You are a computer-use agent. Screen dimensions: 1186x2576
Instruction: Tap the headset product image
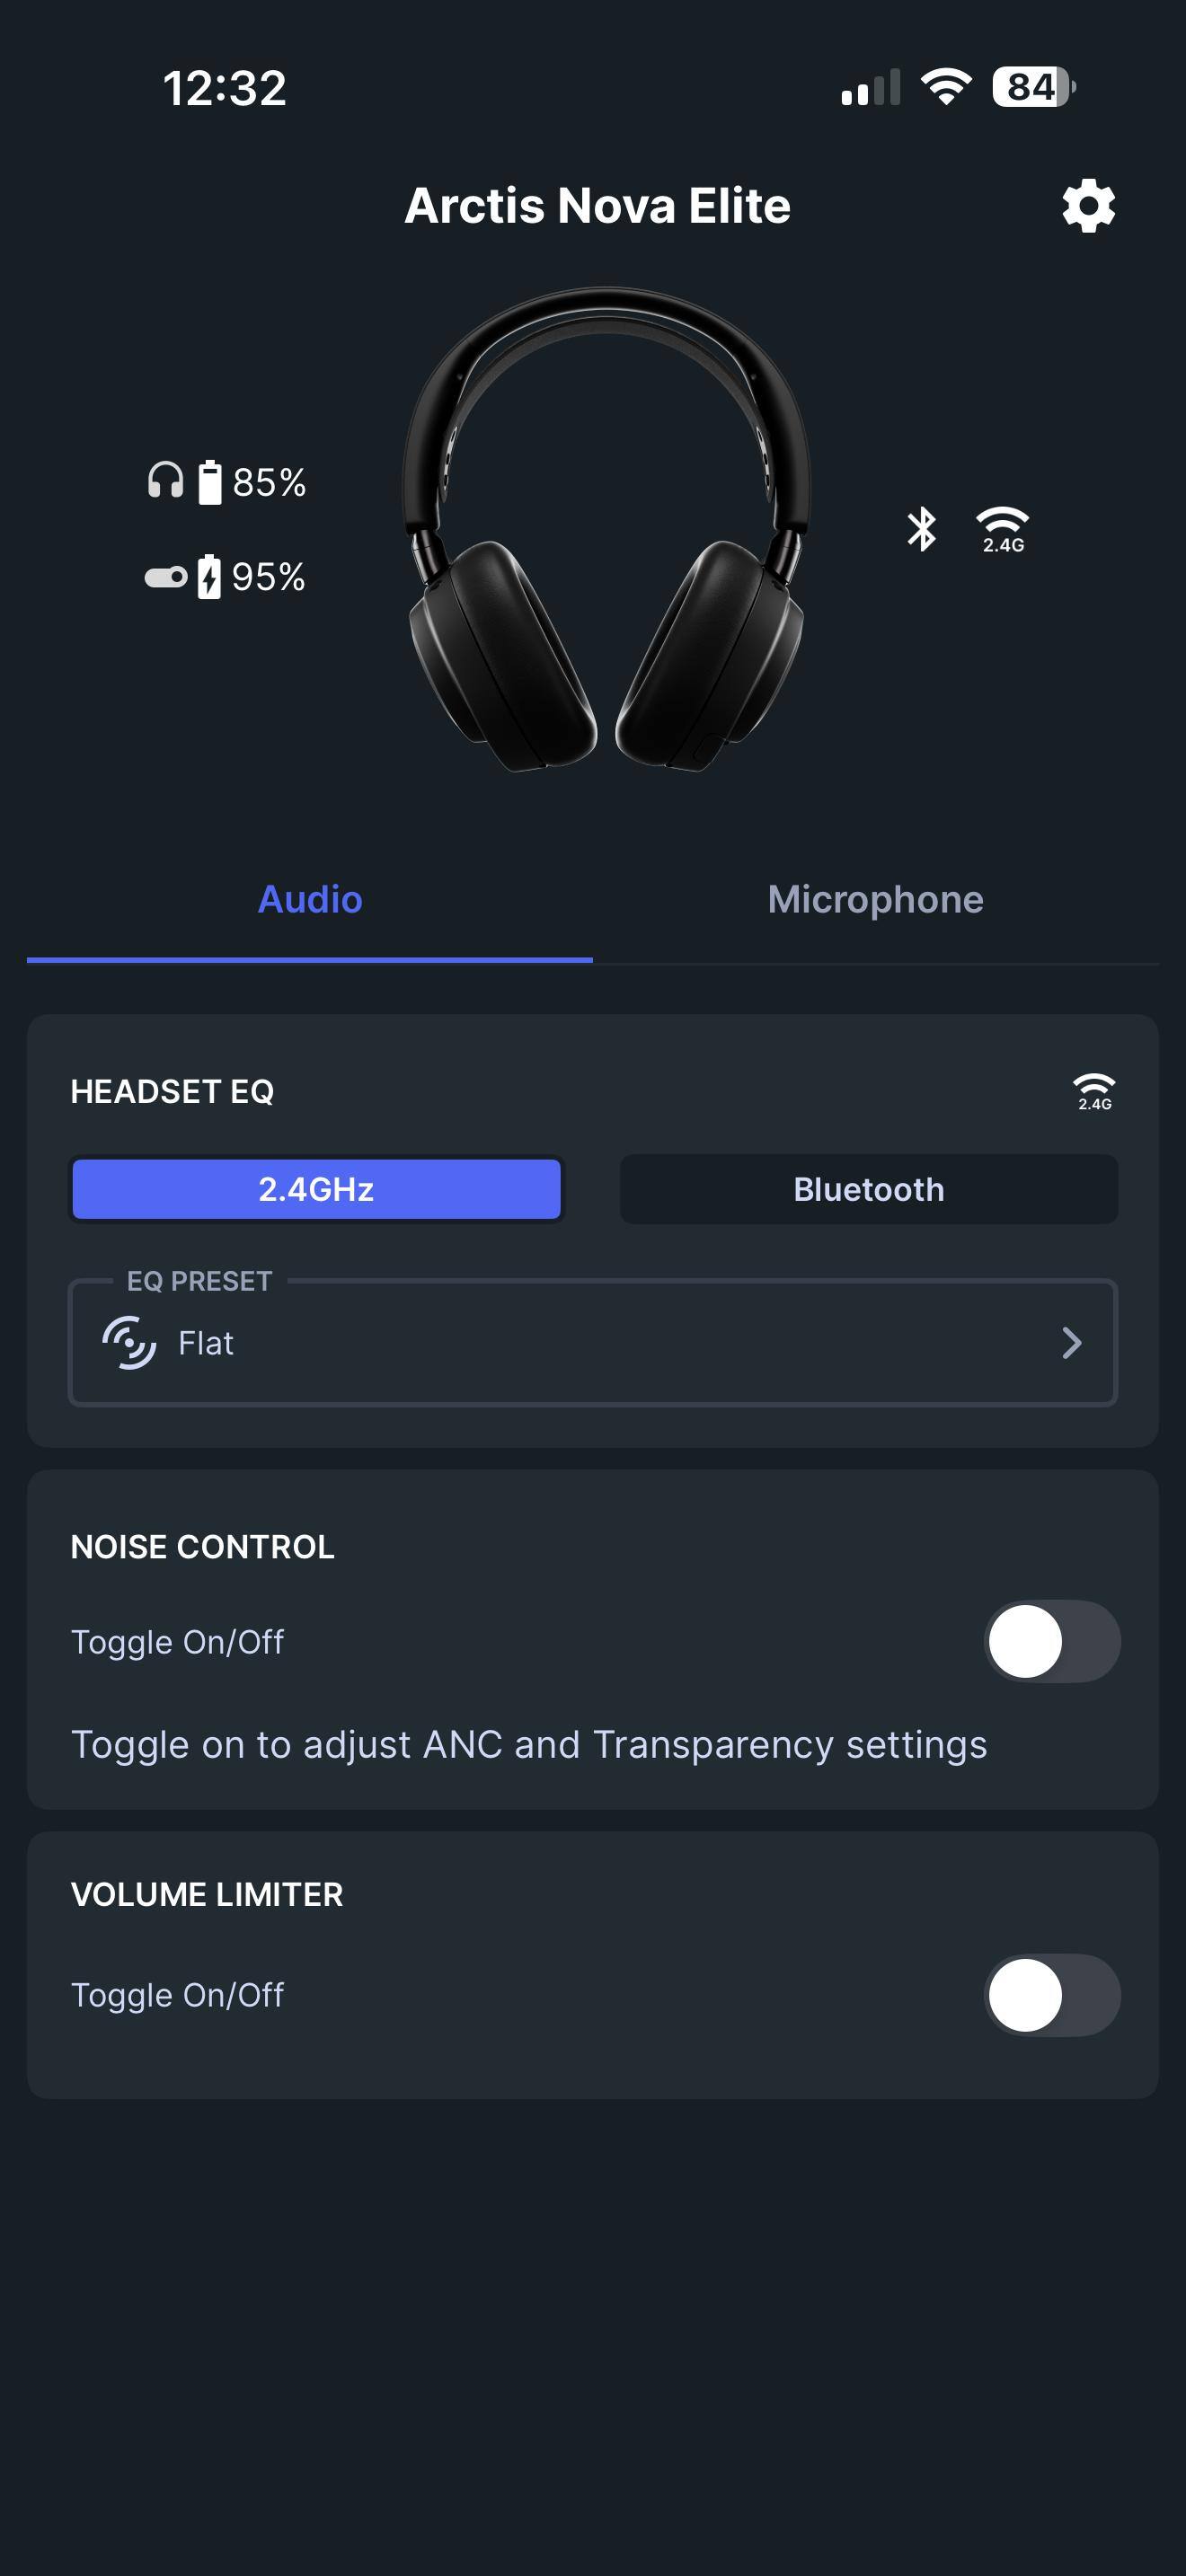(605, 530)
